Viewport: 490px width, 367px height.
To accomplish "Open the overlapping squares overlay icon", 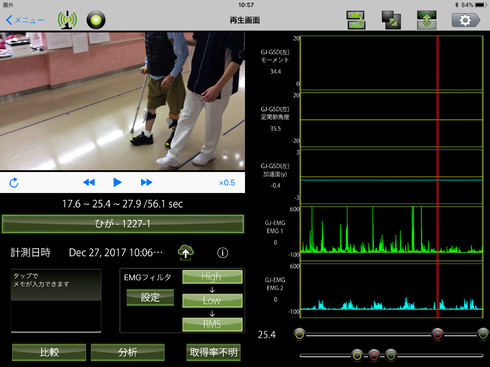I will tap(391, 20).
